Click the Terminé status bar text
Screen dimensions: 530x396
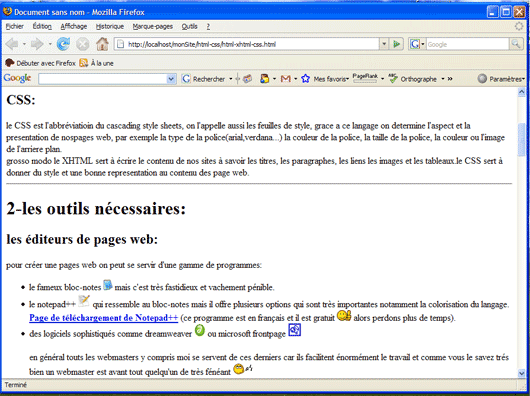[16, 385]
